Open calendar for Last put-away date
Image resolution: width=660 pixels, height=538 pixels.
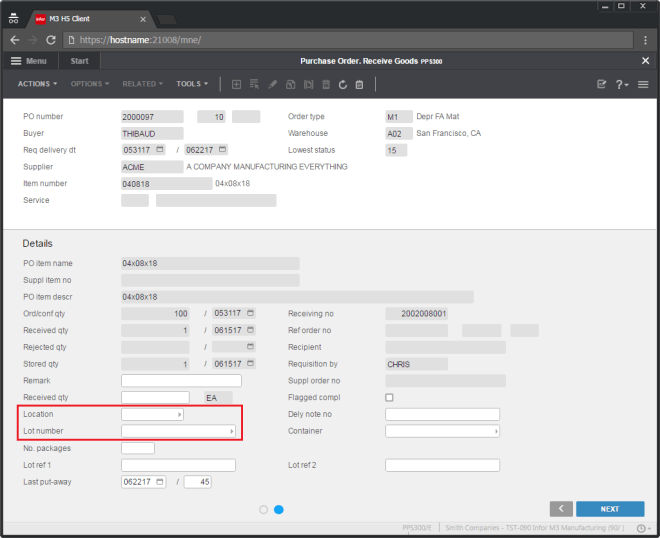point(161,482)
